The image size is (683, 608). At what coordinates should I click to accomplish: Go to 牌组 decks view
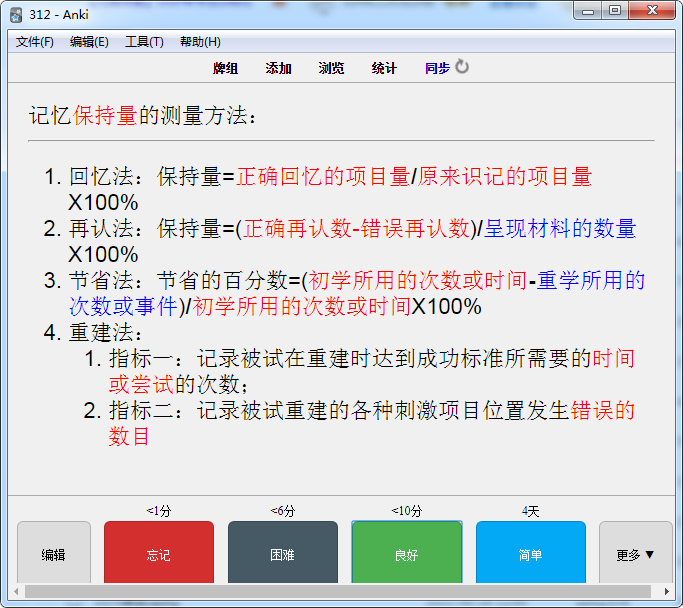tap(225, 68)
